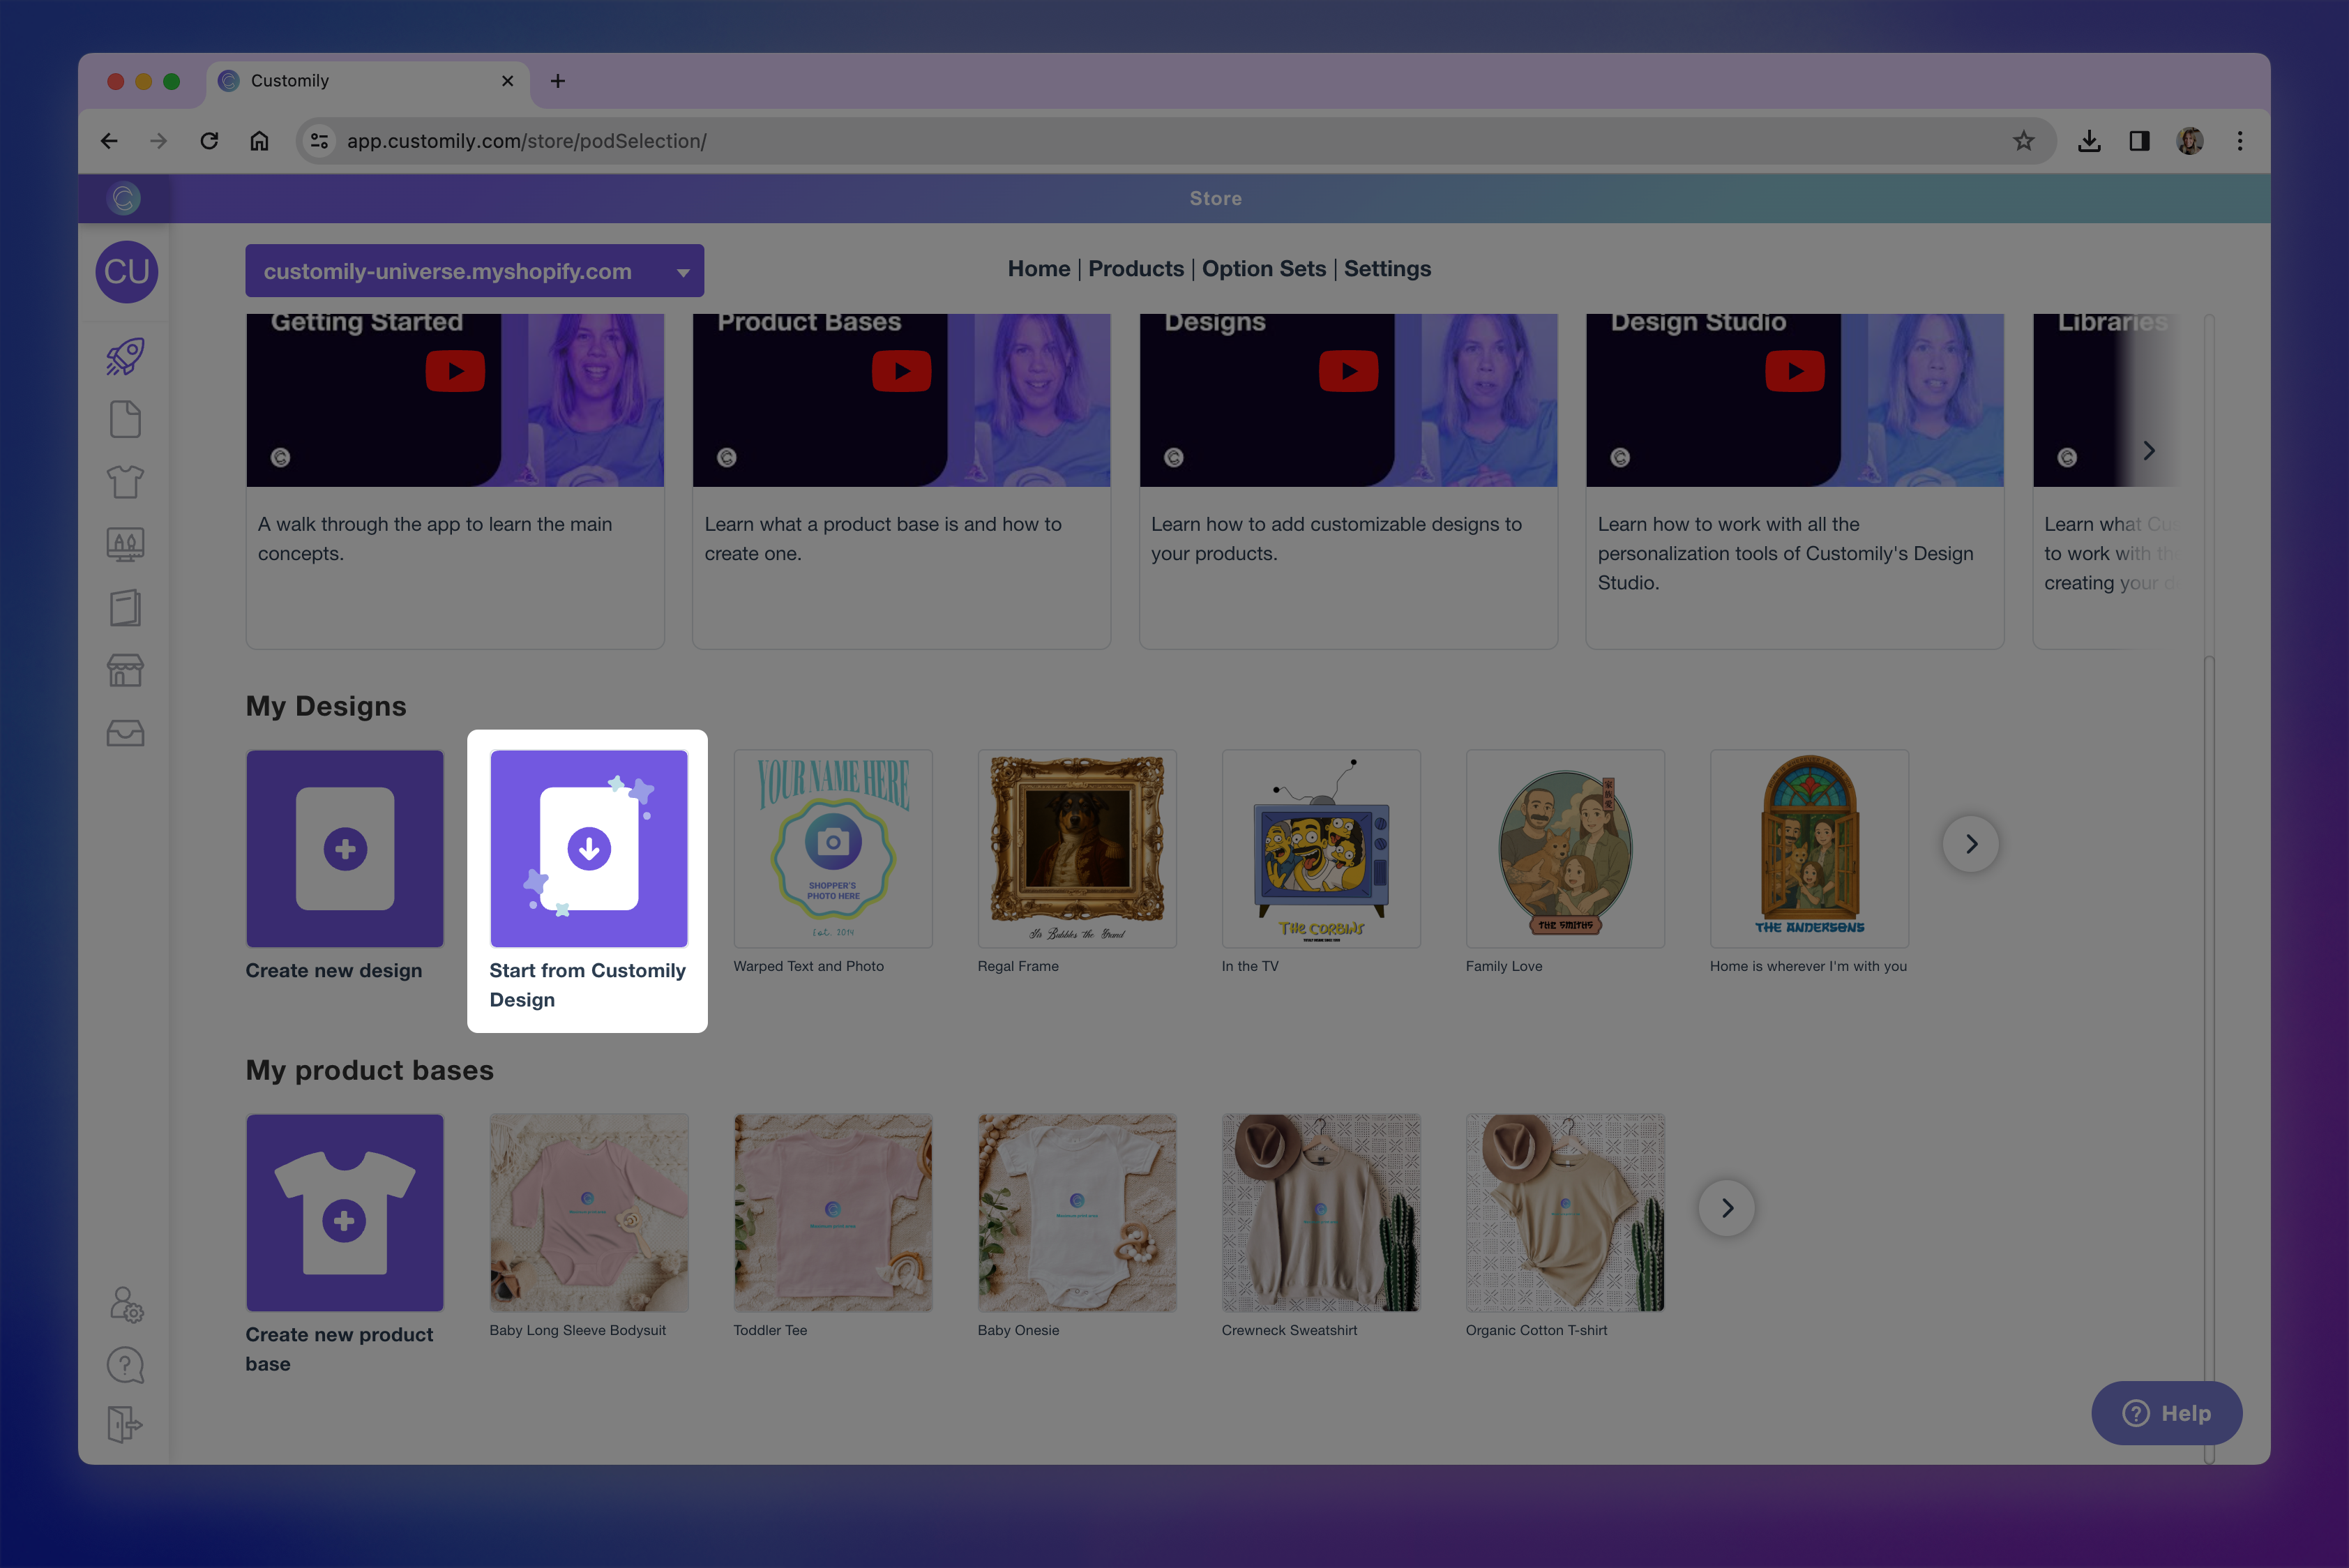Click the inbox tray sidebar icon
Image resolution: width=2349 pixels, height=1568 pixels.
pyautogui.click(x=125, y=734)
